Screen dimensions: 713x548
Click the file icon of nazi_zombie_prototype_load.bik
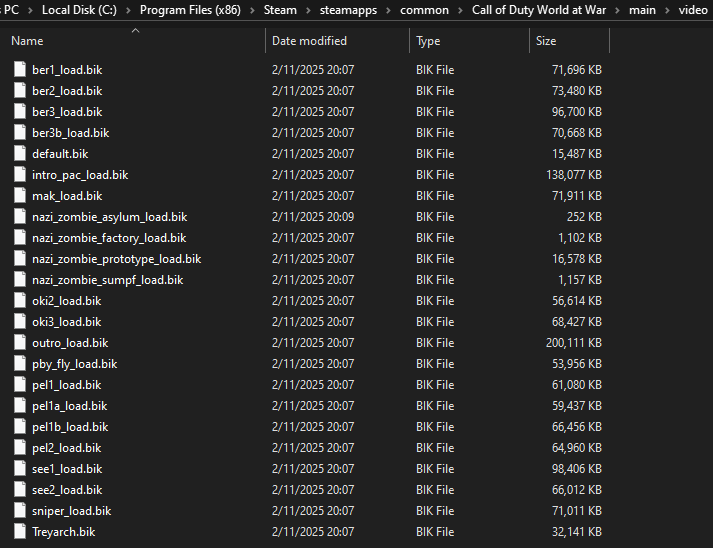20,258
